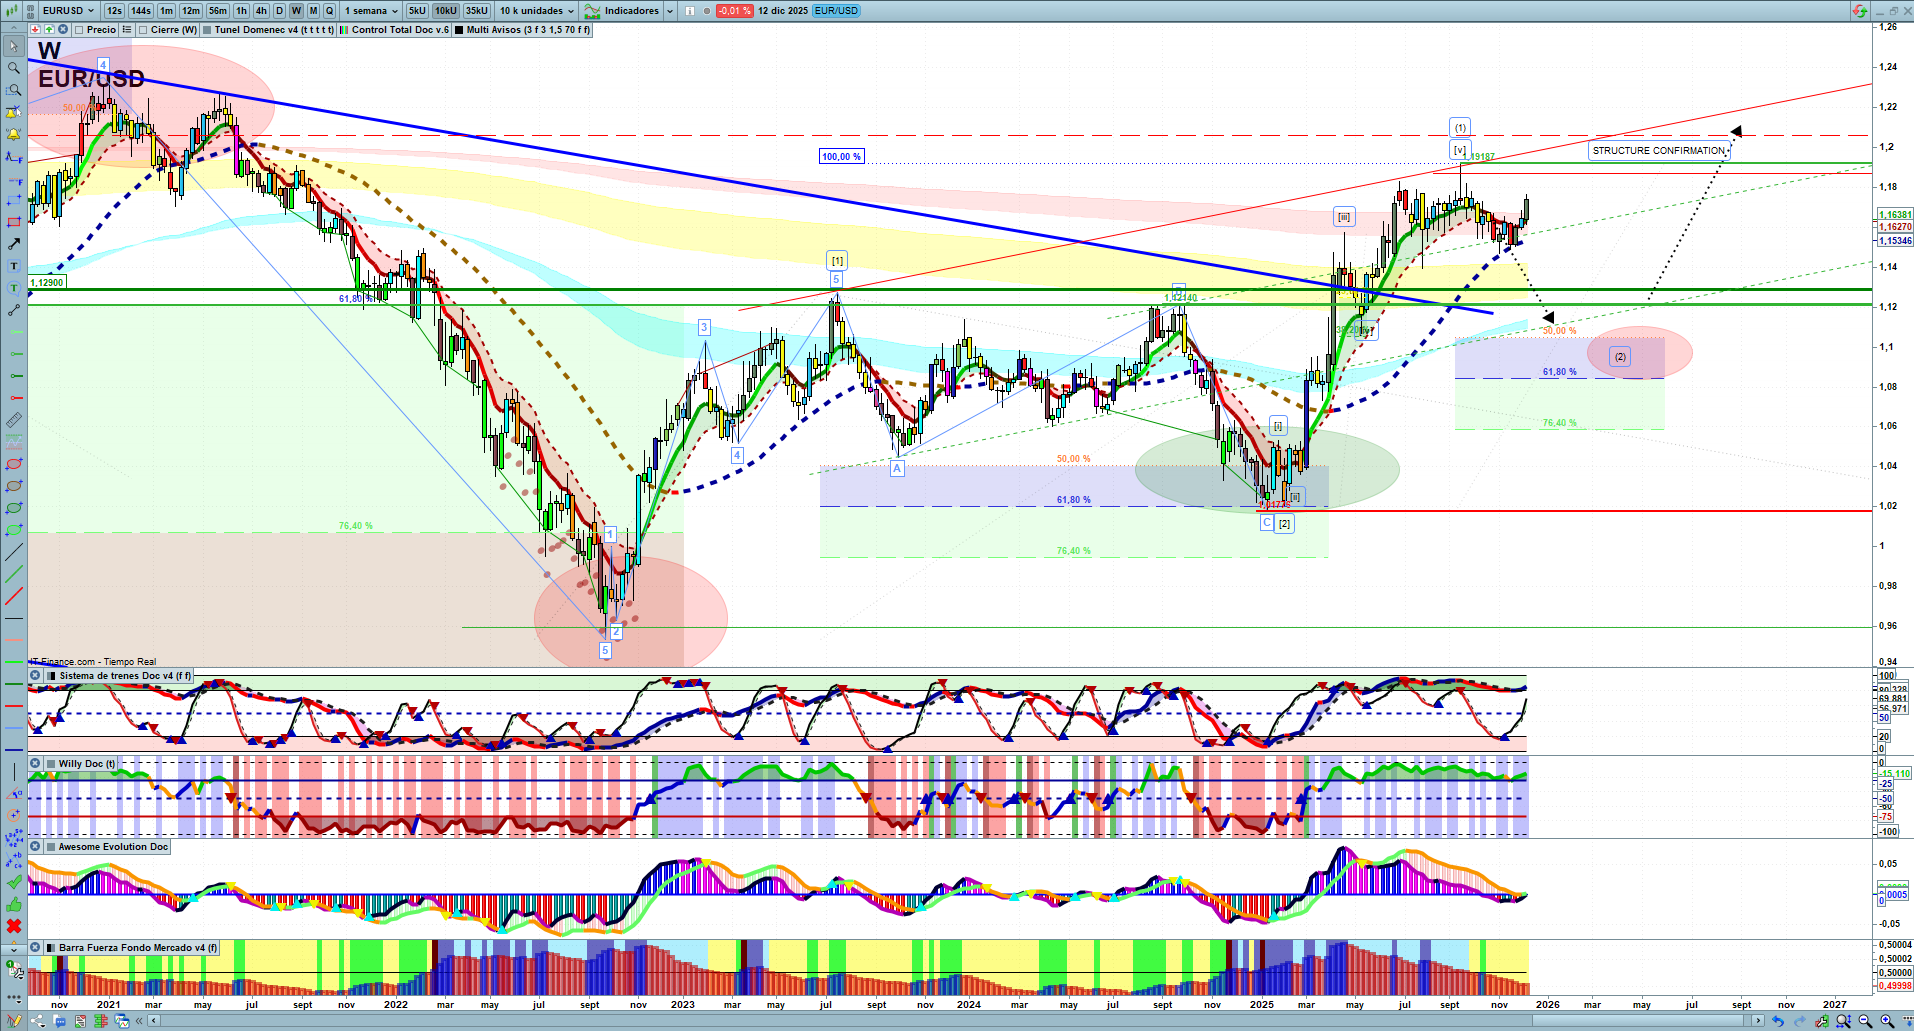The width and height of the screenshot is (1914, 1031).
Task: Click the Multi Avisos black color swatch
Action: pos(459,30)
